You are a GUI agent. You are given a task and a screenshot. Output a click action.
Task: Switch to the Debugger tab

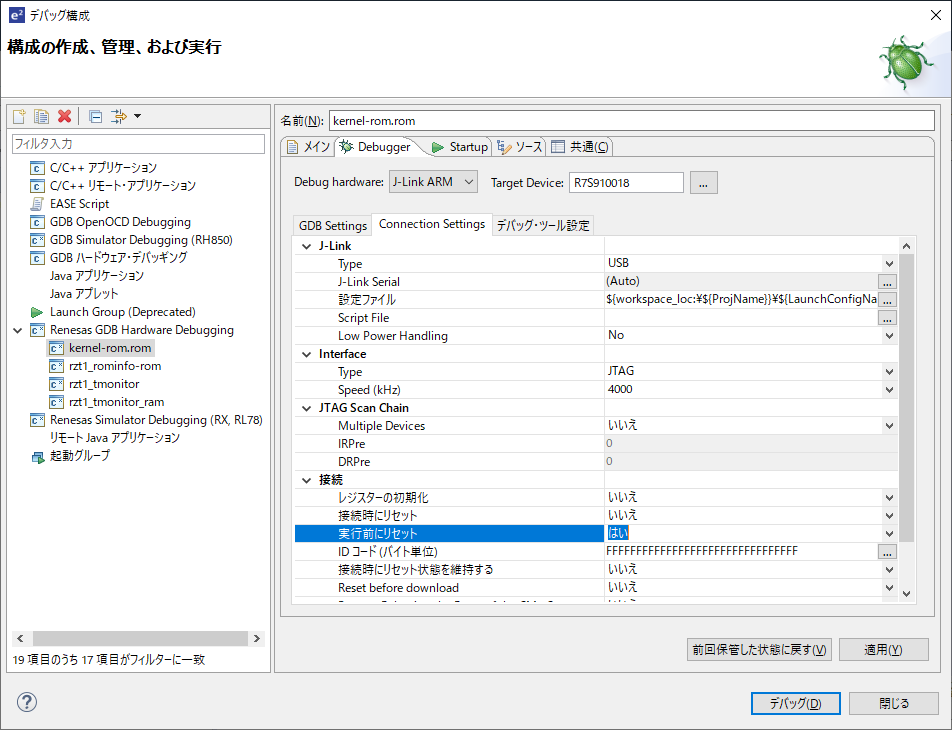click(375, 147)
